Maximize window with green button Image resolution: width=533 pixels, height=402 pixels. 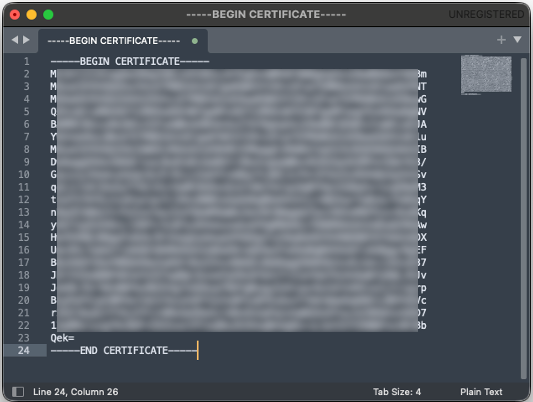coord(48,15)
